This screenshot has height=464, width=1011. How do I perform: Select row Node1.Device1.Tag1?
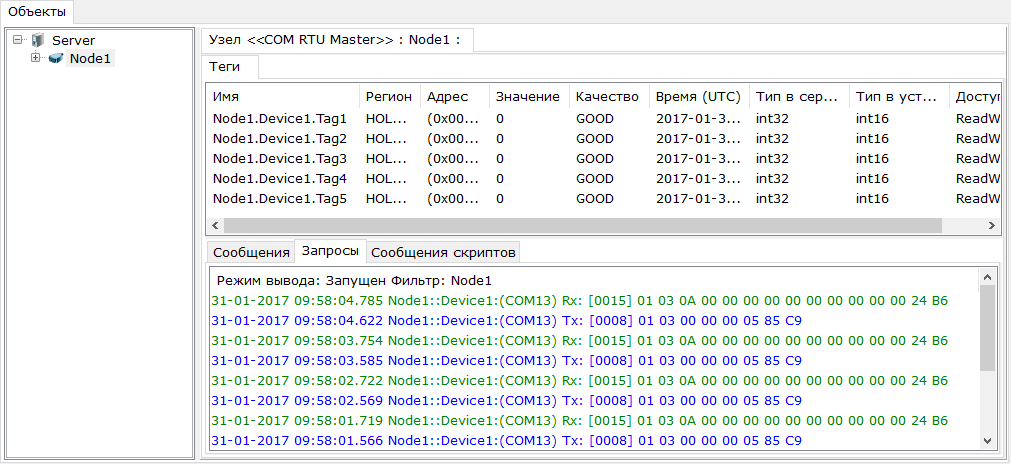pos(280,118)
